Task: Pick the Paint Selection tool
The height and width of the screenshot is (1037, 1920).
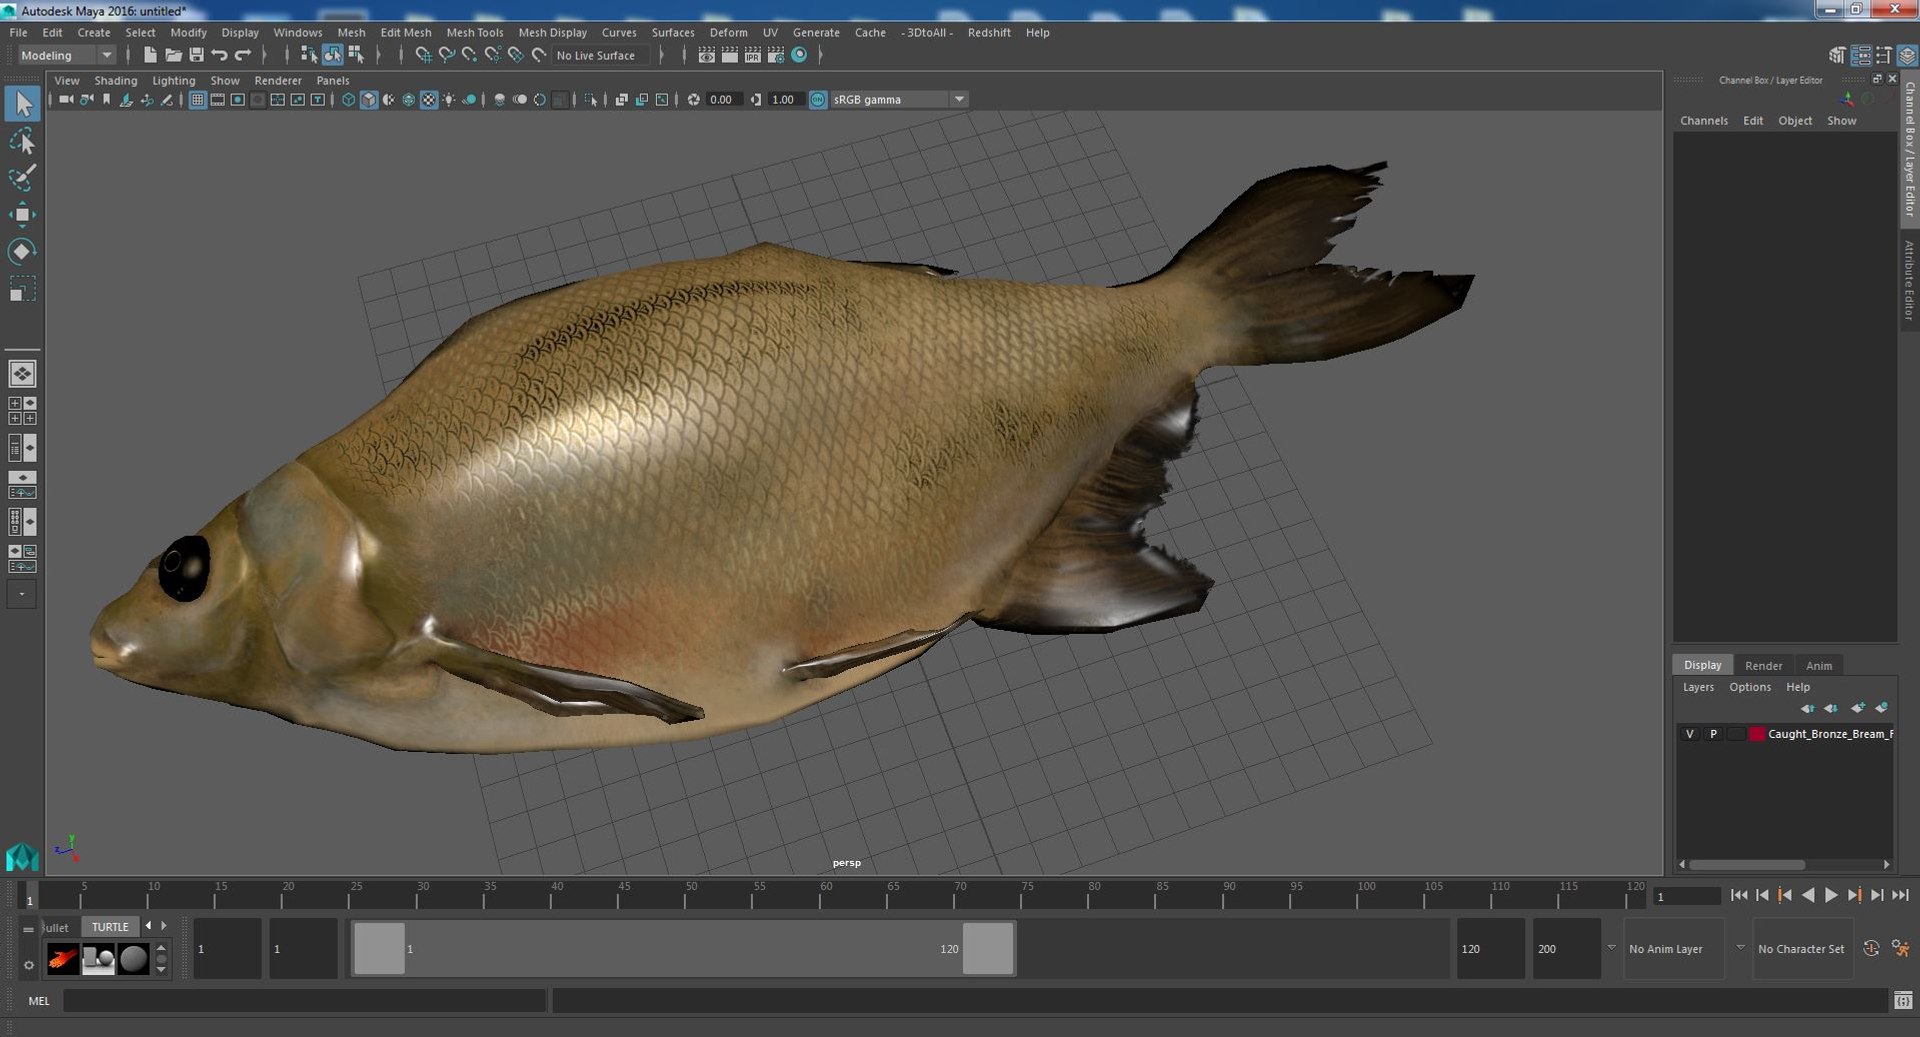Action: pyautogui.click(x=22, y=177)
